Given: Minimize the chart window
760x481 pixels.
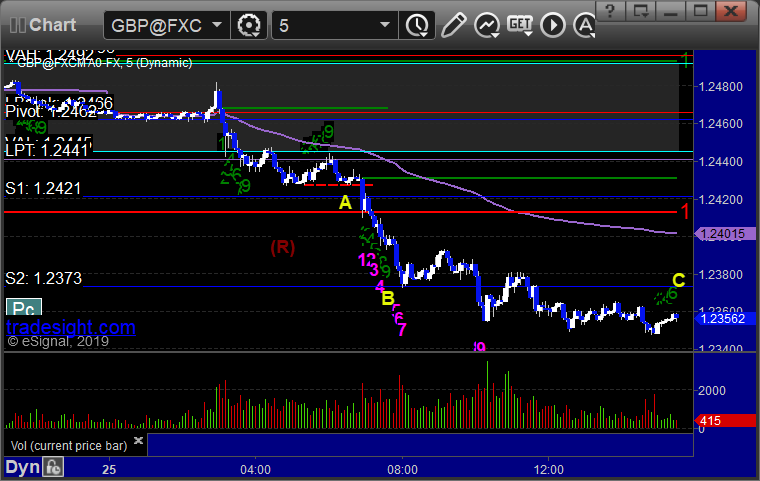Looking at the screenshot, I should [670, 11].
